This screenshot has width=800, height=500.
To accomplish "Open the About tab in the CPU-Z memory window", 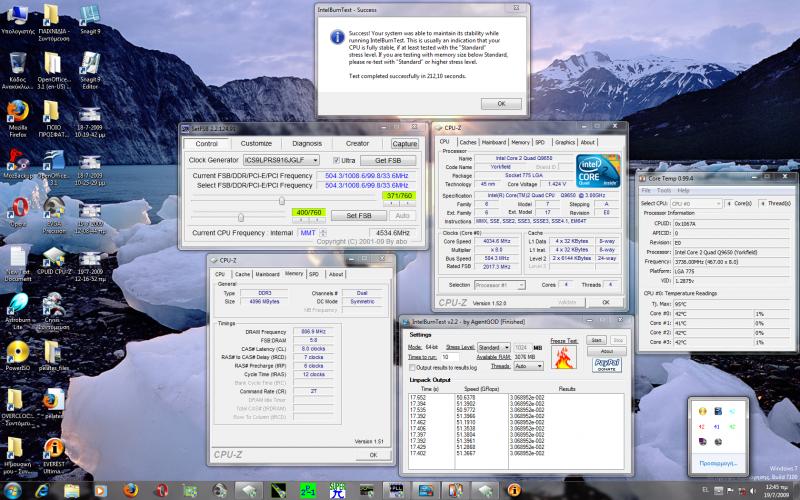I will pos(336,274).
